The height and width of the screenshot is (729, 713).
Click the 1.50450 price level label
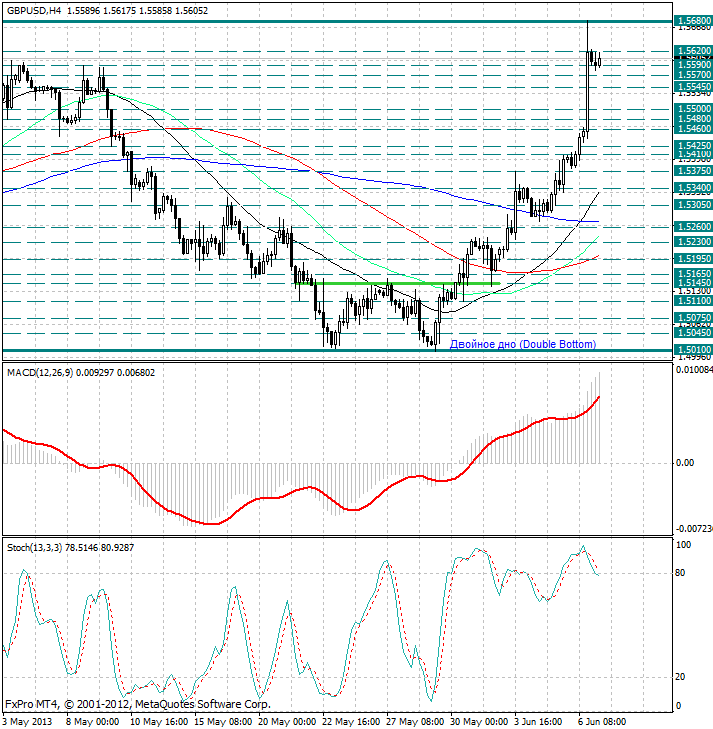[693, 332]
